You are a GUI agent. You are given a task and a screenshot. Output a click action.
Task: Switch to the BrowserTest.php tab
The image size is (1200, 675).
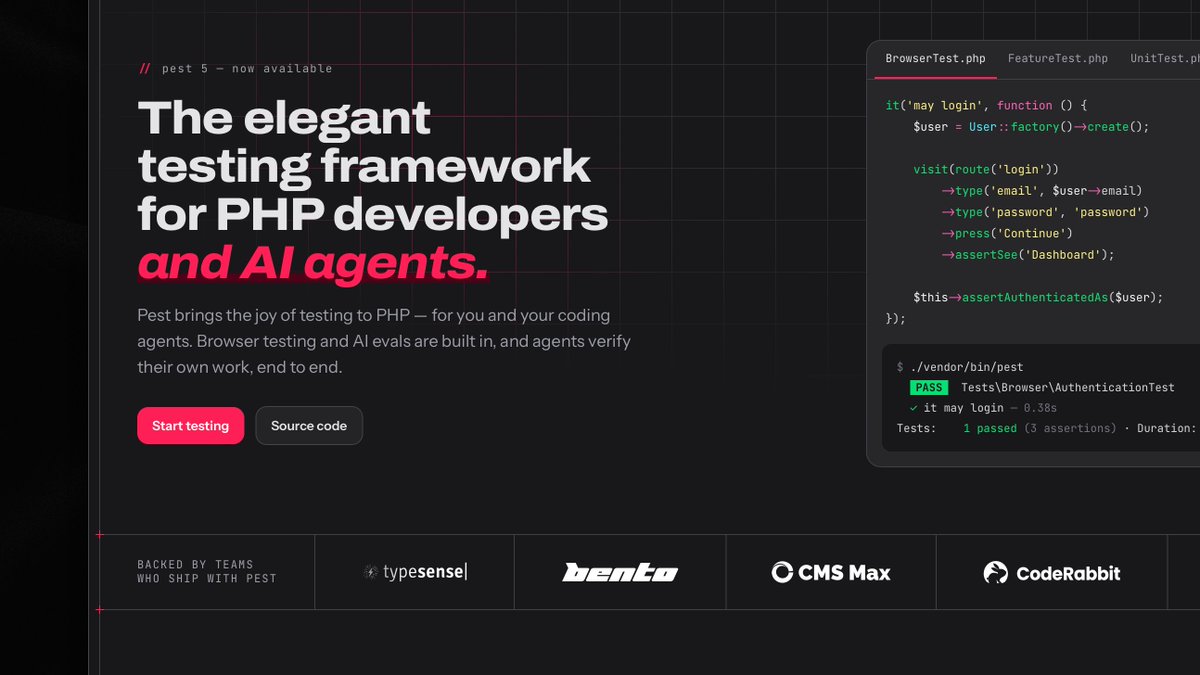tap(936, 58)
